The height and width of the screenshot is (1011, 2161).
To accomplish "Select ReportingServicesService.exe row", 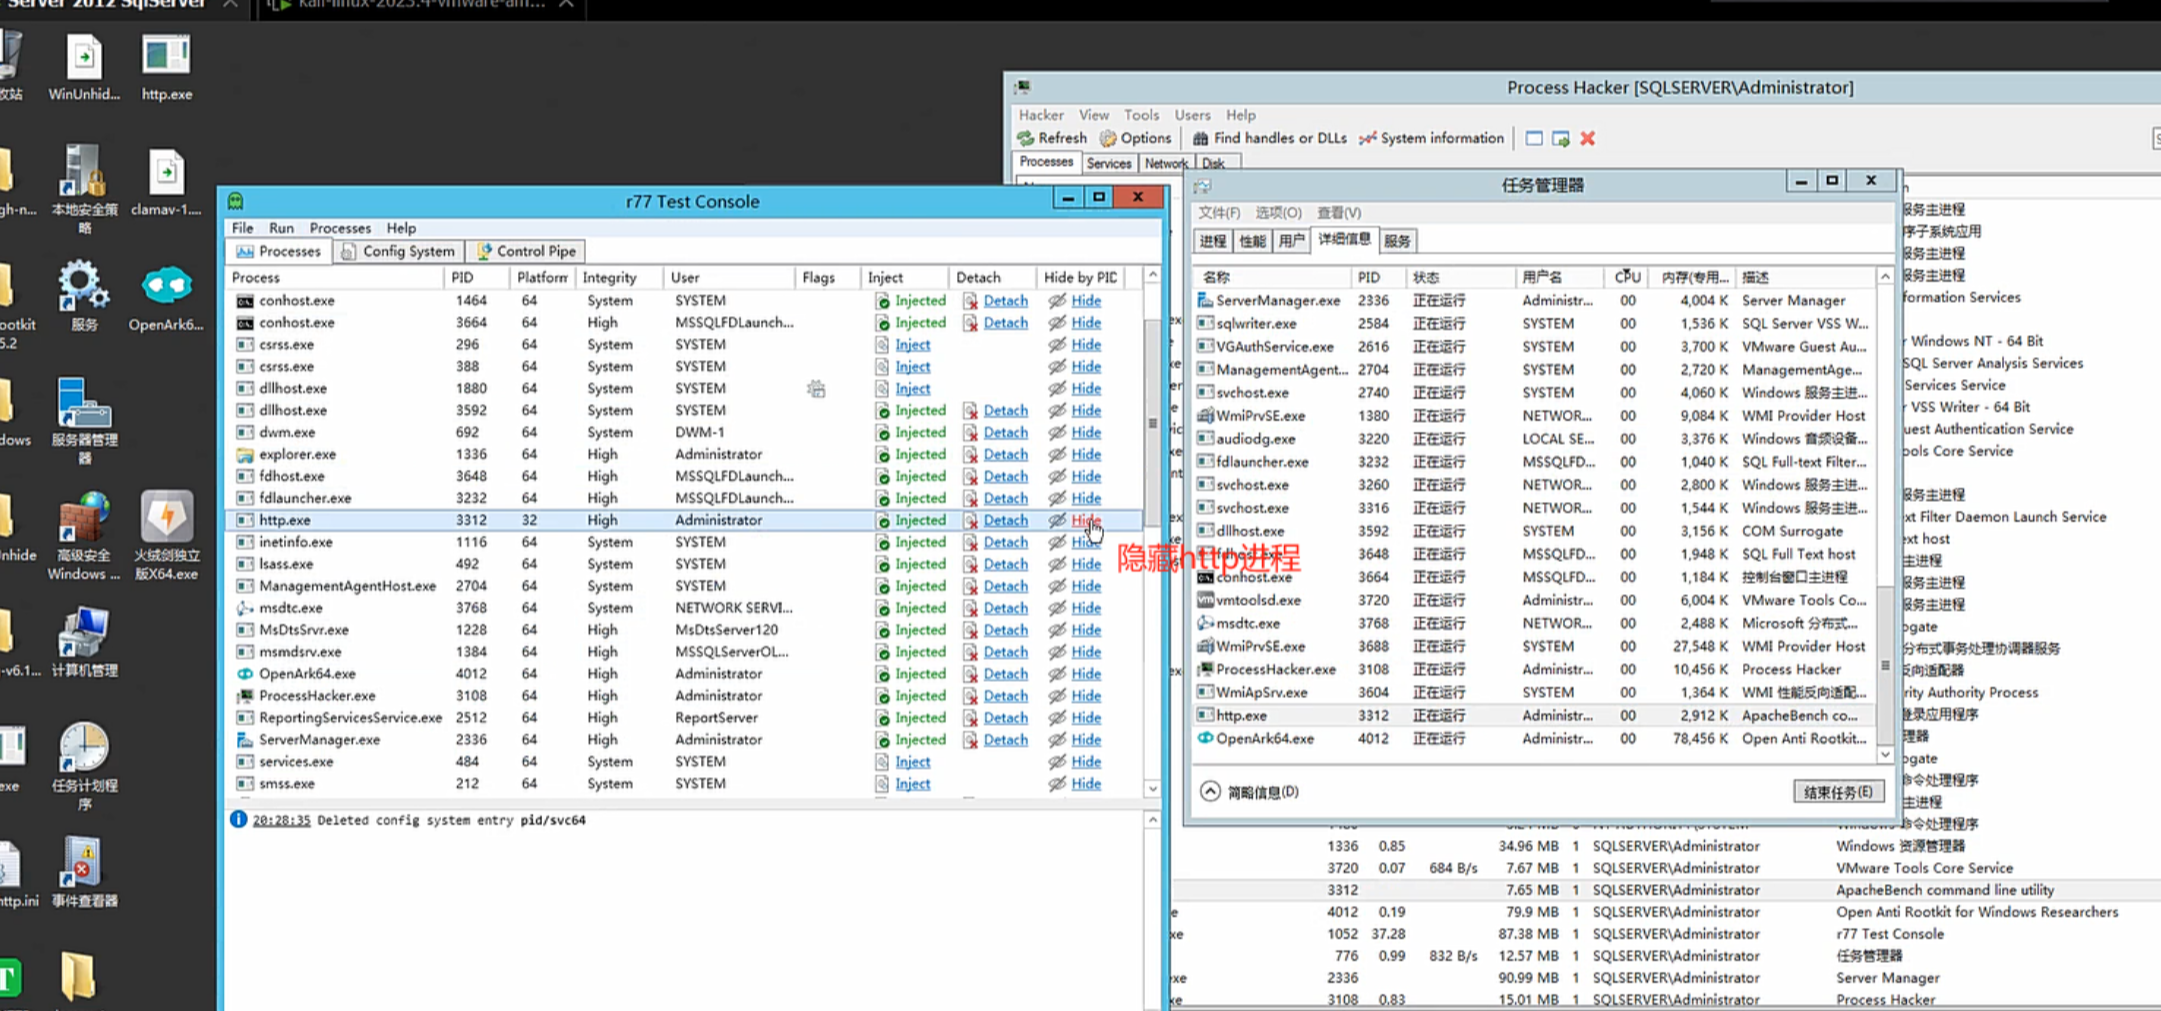I will (x=684, y=718).
